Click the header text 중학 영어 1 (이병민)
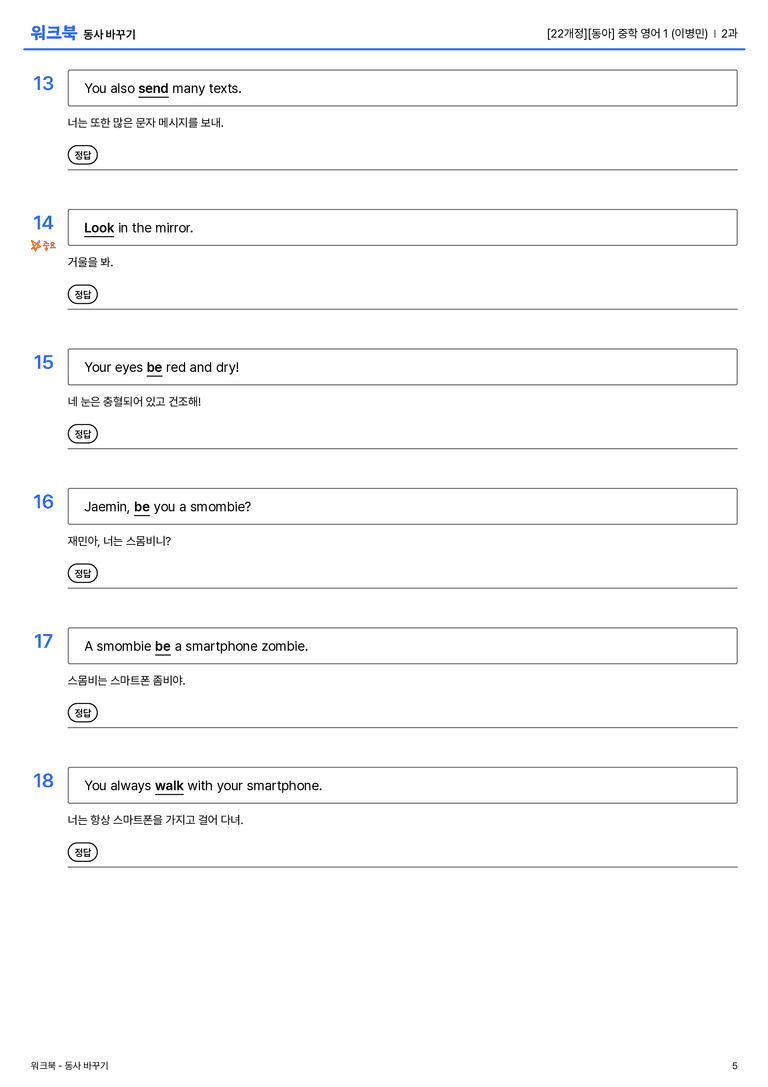Screen dimensions: 768x1087 pos(663,33)
